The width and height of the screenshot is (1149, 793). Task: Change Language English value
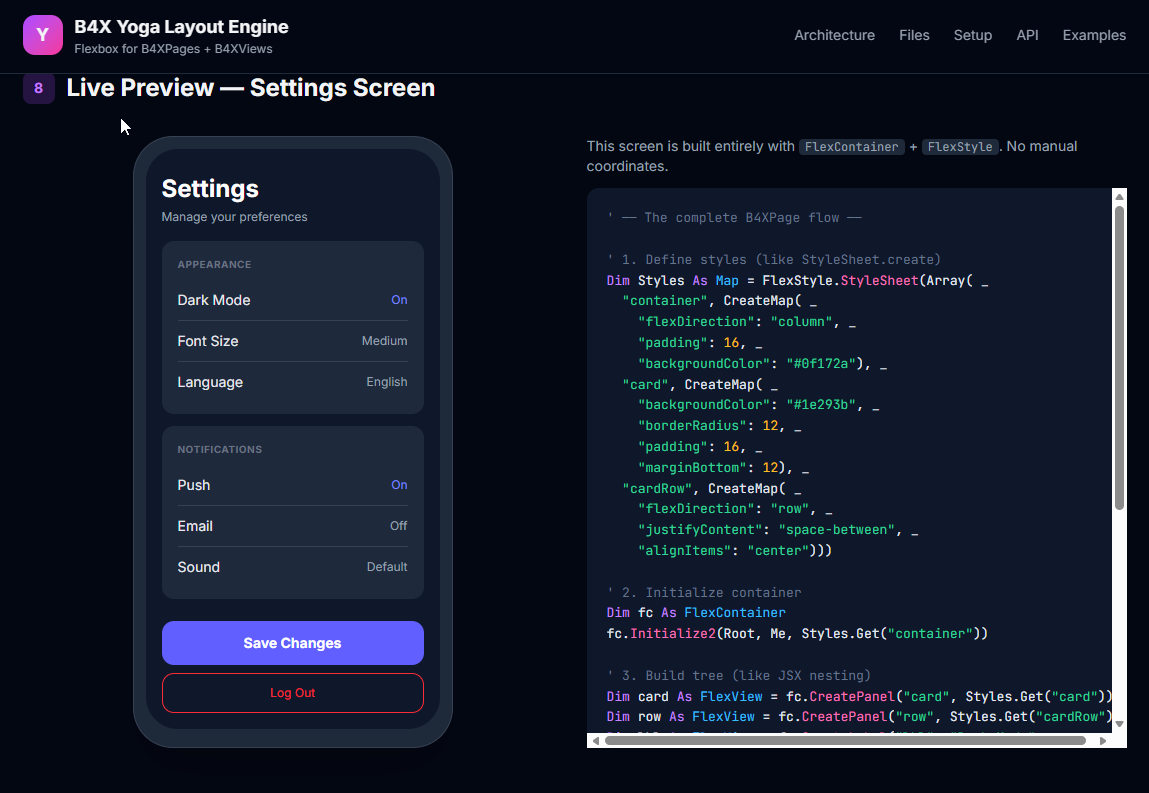point(386,382)
